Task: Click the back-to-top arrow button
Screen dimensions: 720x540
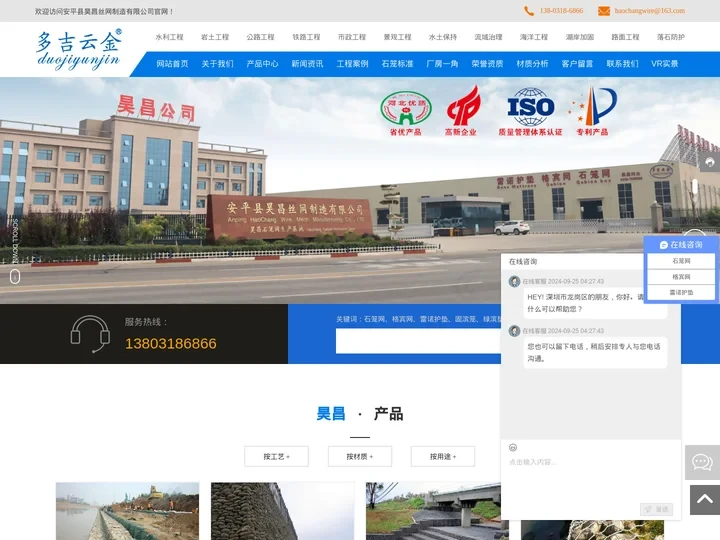Action: click(x=705, y=500)
